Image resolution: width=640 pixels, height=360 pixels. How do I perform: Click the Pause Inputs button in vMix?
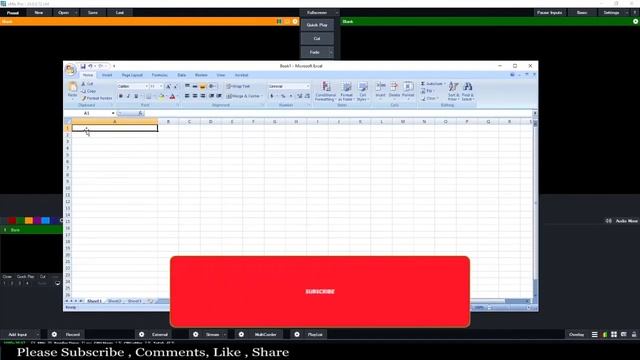pyautogui.click(x=549, y=13)
